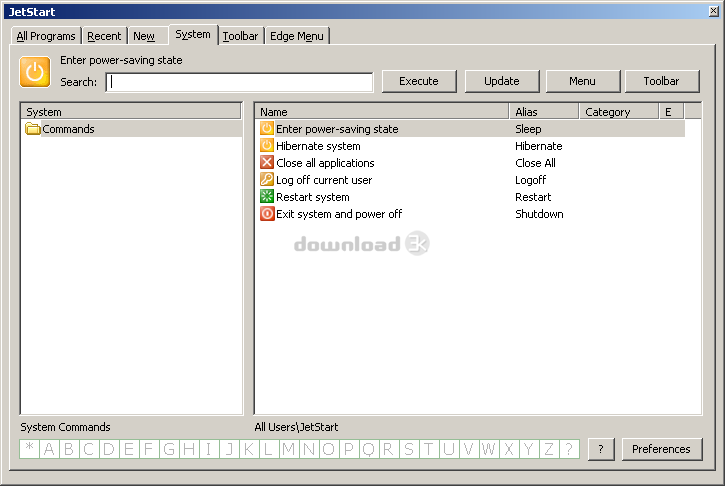Filter by letter M in the alphabet bar
The height and width of the screenshot is (486, 725).
pos(289,449)
